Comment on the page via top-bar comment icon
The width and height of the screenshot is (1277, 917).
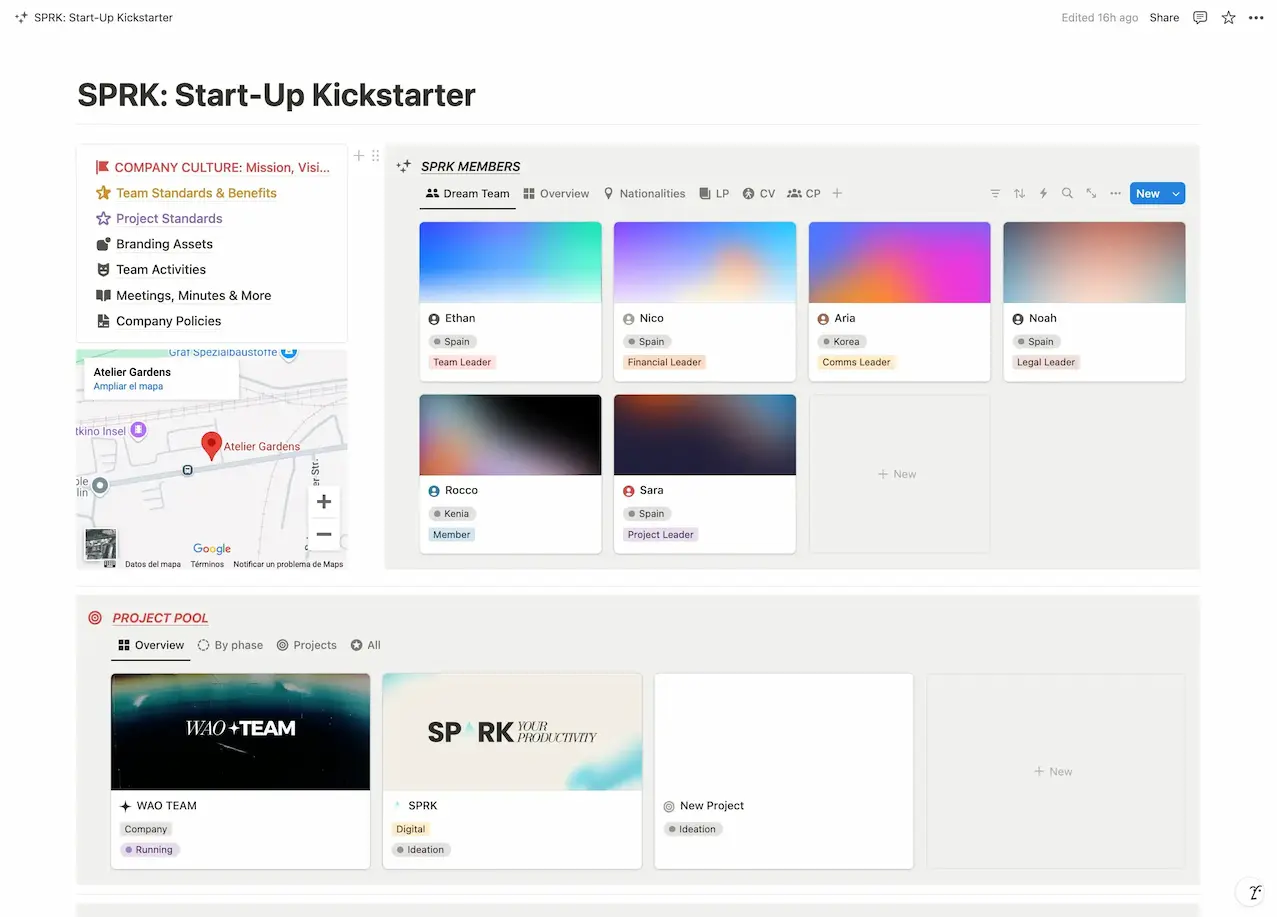click(x=1200, y=17)
